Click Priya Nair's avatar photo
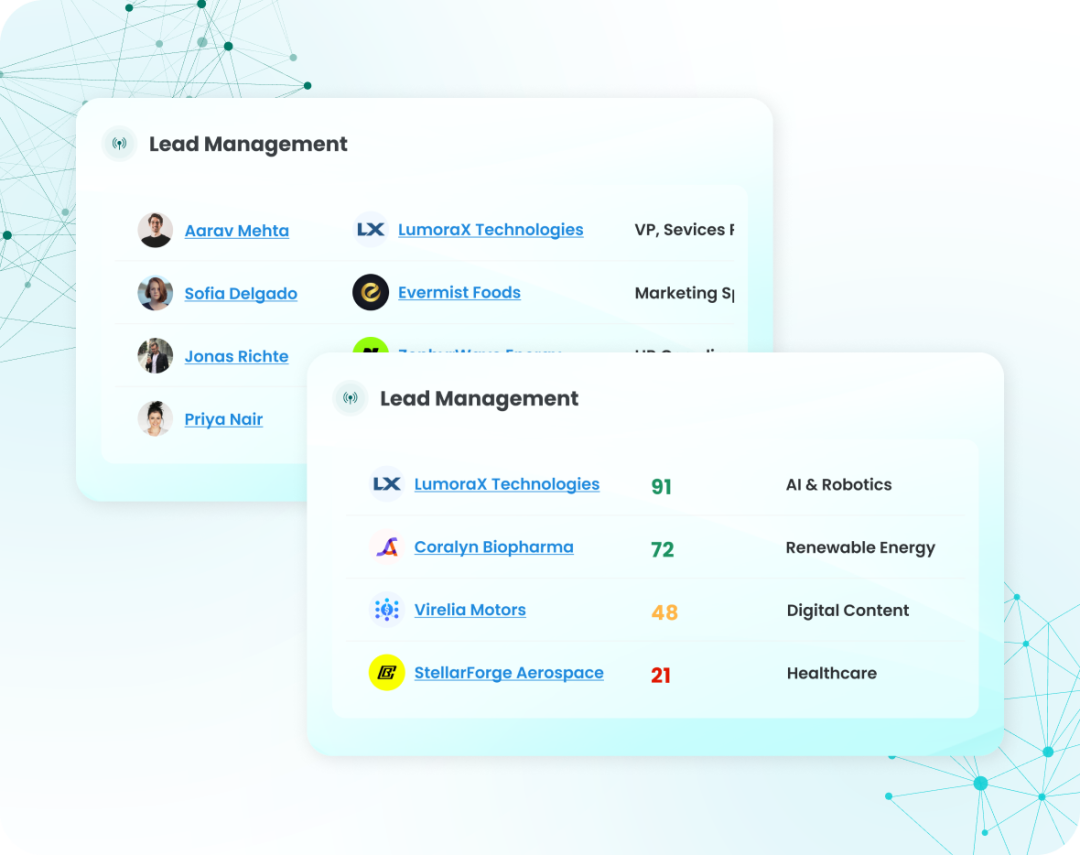Image resolution: width=1080 pixels, height=855 pixels. point(155,419)
